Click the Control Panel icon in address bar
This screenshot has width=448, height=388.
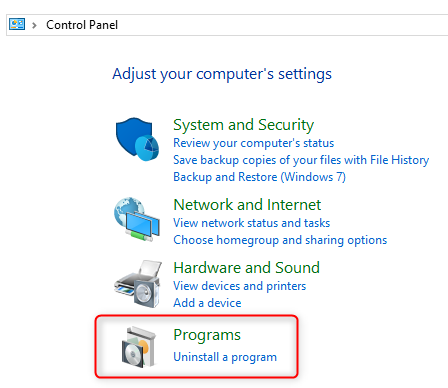tap(17, 24)
